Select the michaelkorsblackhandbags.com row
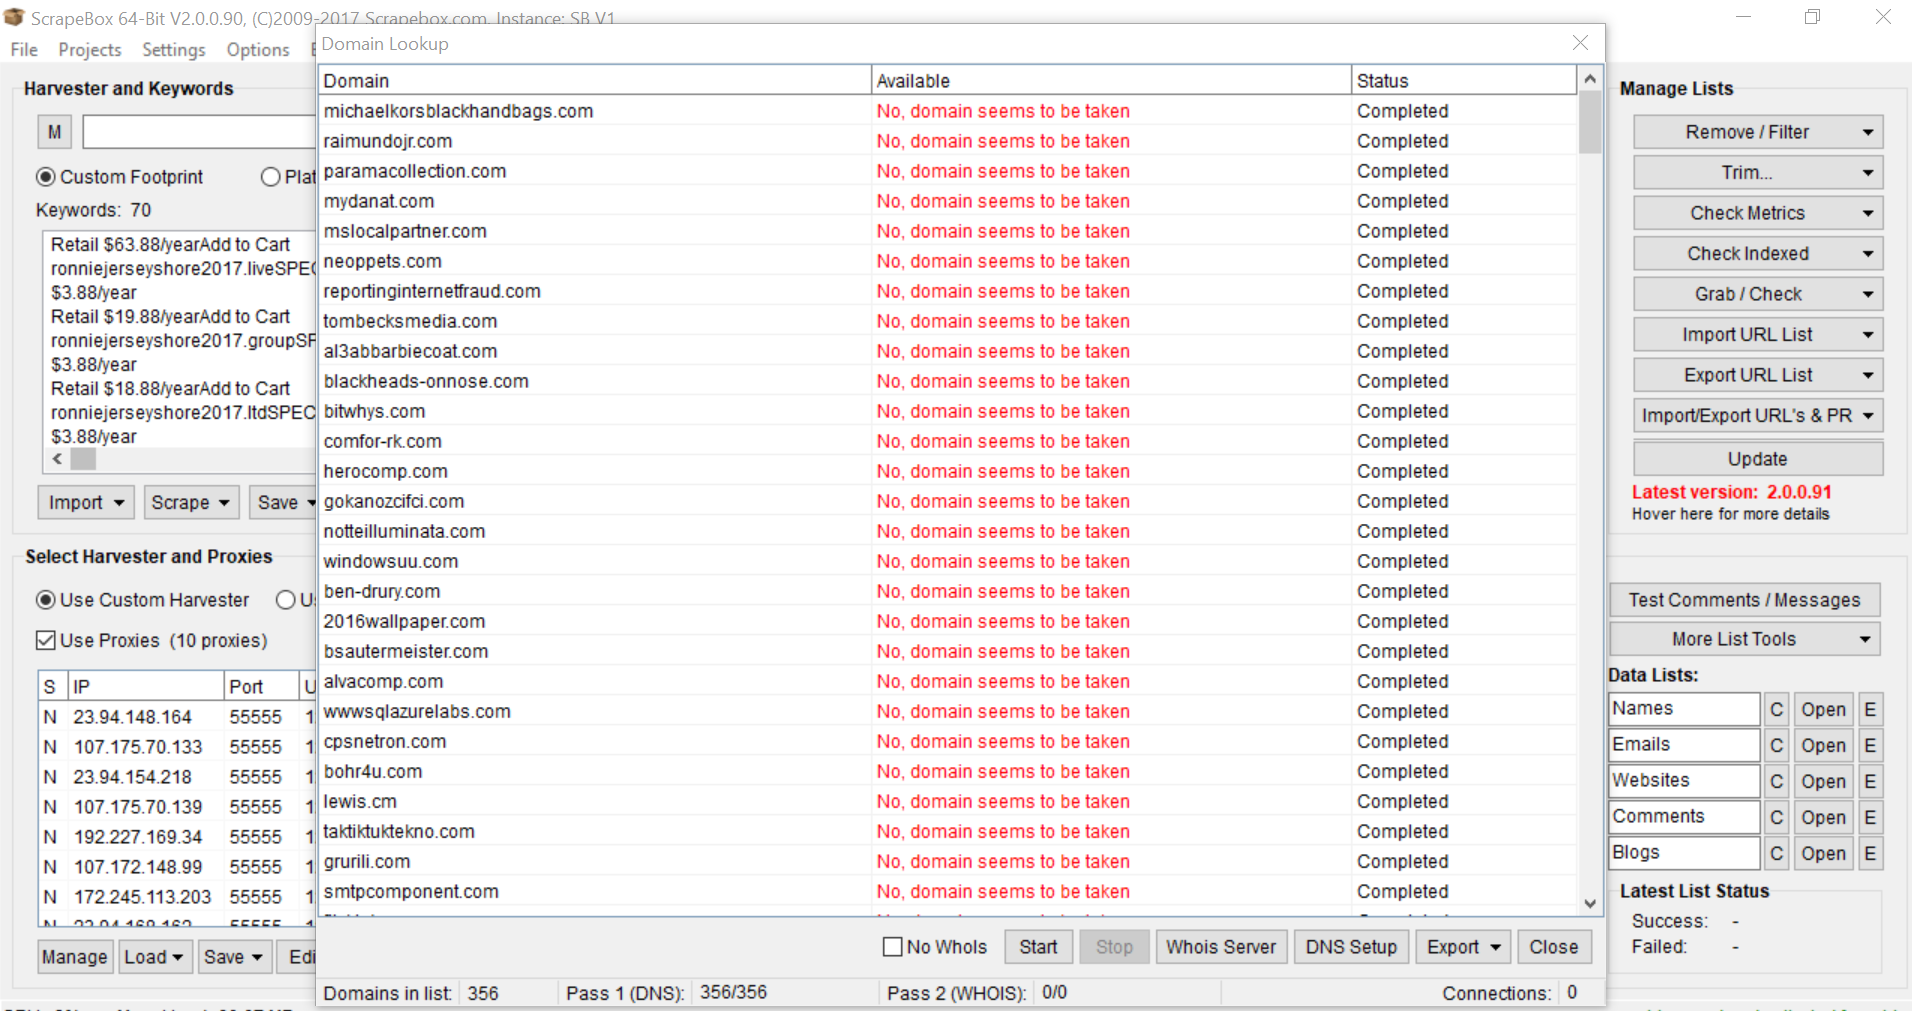The image size is (1912, 1011). [x=947, y=111]
